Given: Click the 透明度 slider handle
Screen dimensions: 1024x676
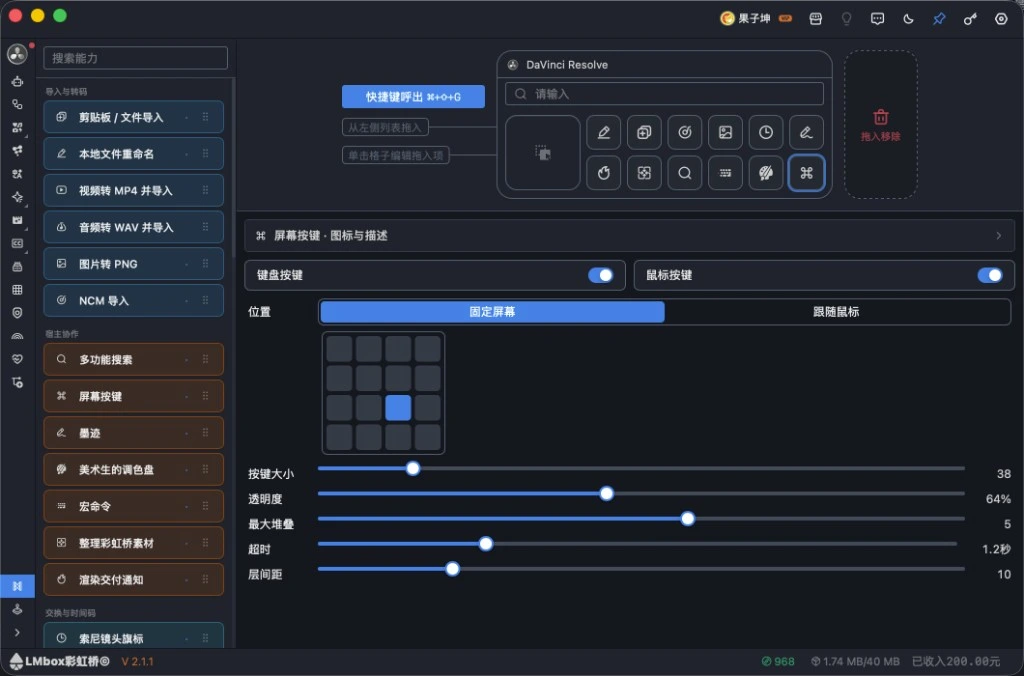Looking at the screenshot, I should coord(606,493).
